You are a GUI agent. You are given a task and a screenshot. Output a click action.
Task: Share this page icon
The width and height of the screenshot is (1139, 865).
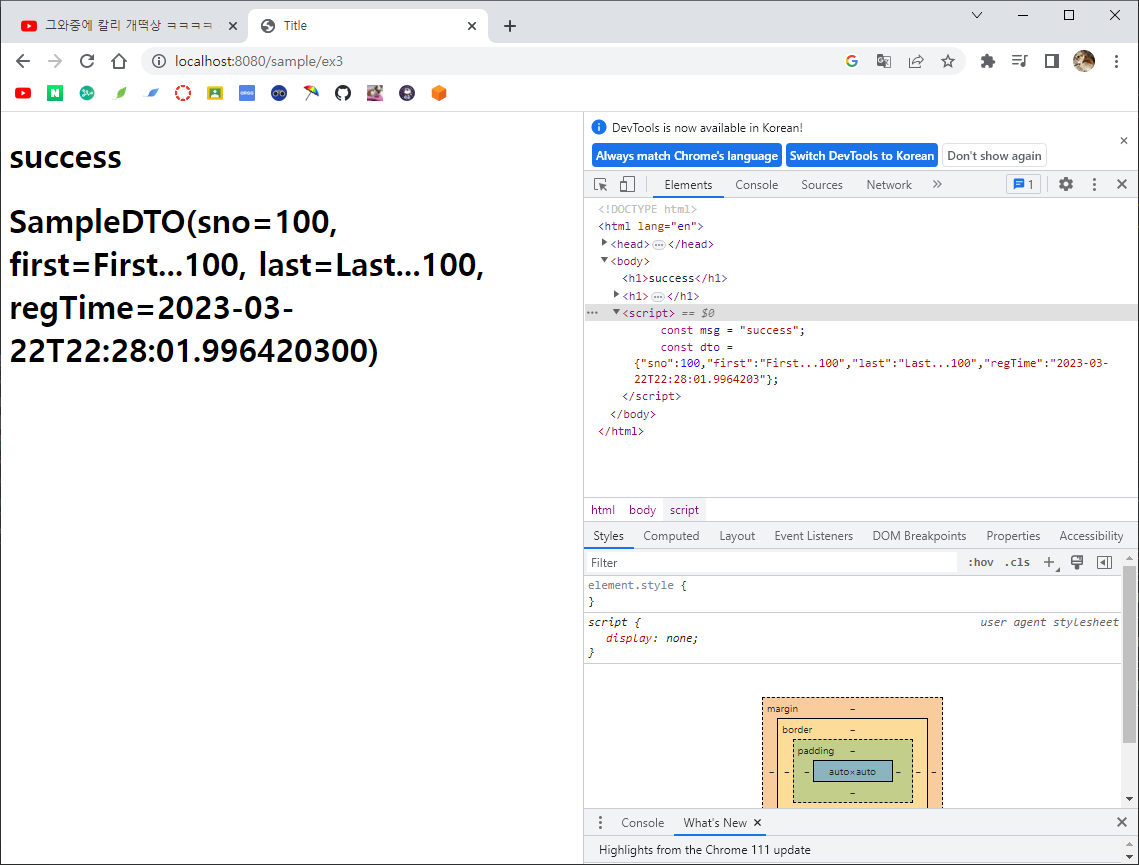pos(916,61)
